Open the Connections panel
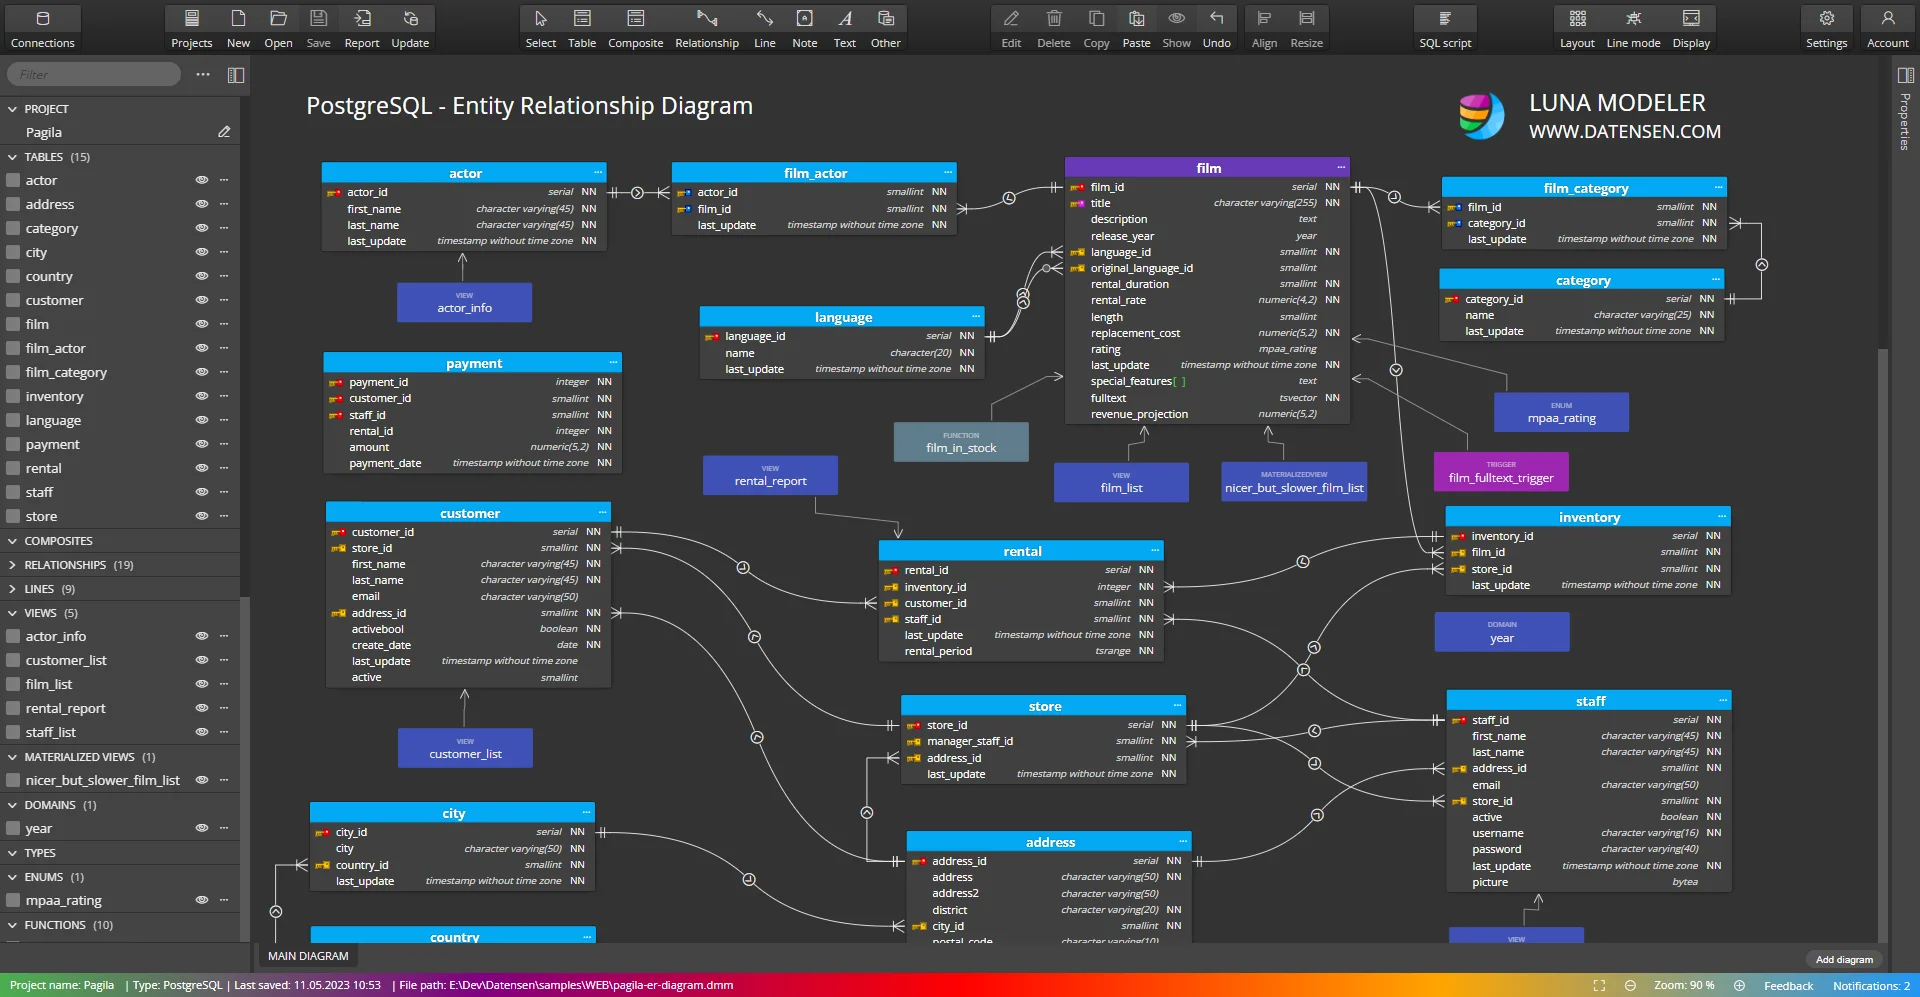Image resolution: width=1920 pixels, height=997 pixels. (43, 25)
